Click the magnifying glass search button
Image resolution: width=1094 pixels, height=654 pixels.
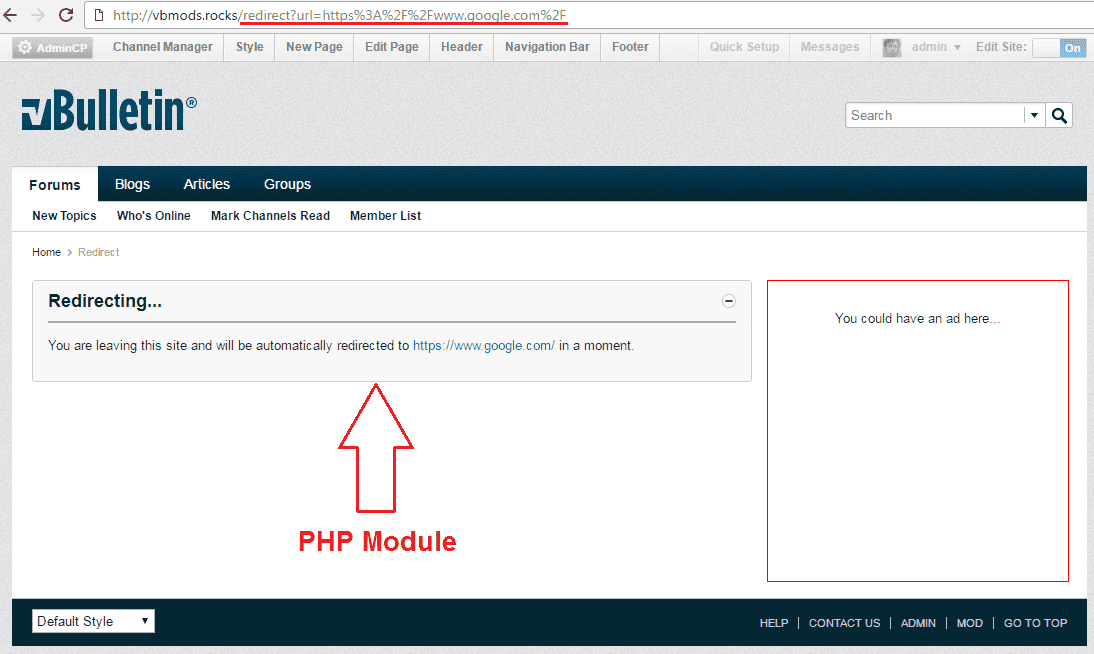(1059, 115)
